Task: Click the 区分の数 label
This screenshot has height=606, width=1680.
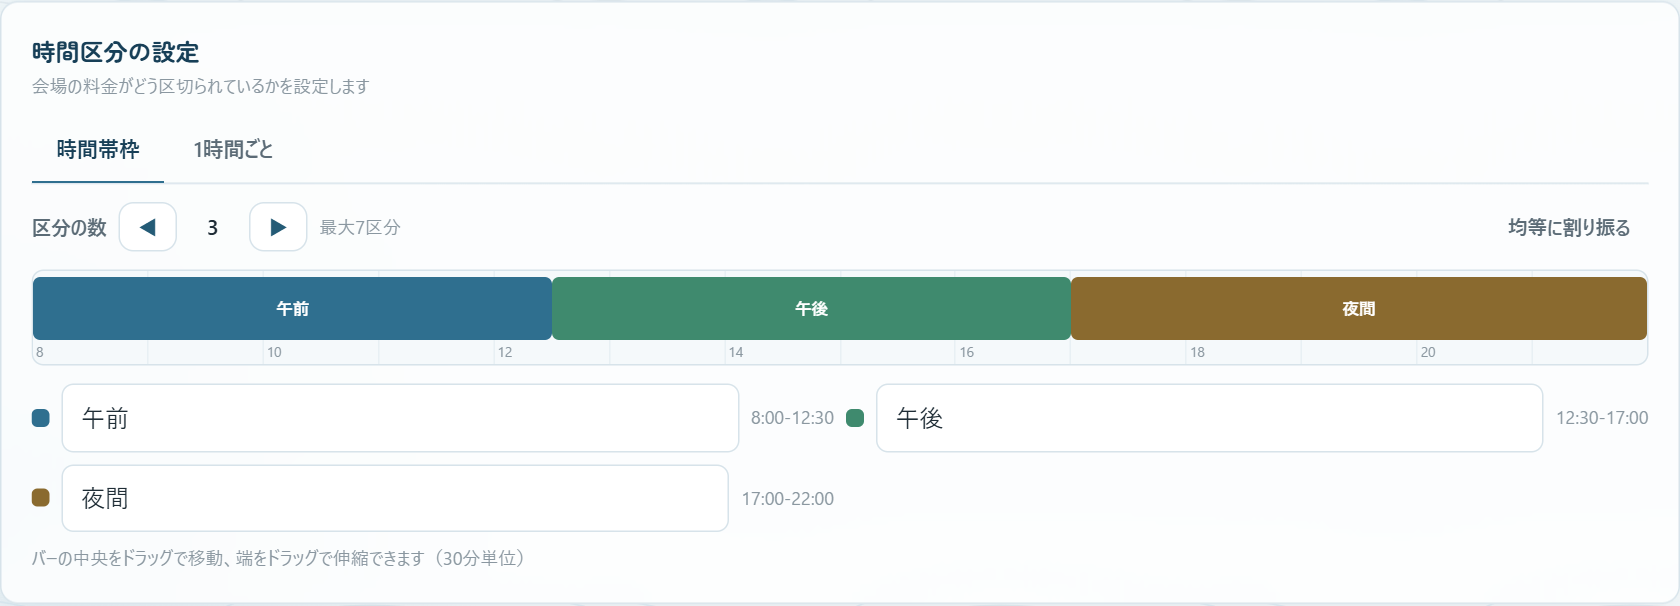Action: tap(69, 228)
